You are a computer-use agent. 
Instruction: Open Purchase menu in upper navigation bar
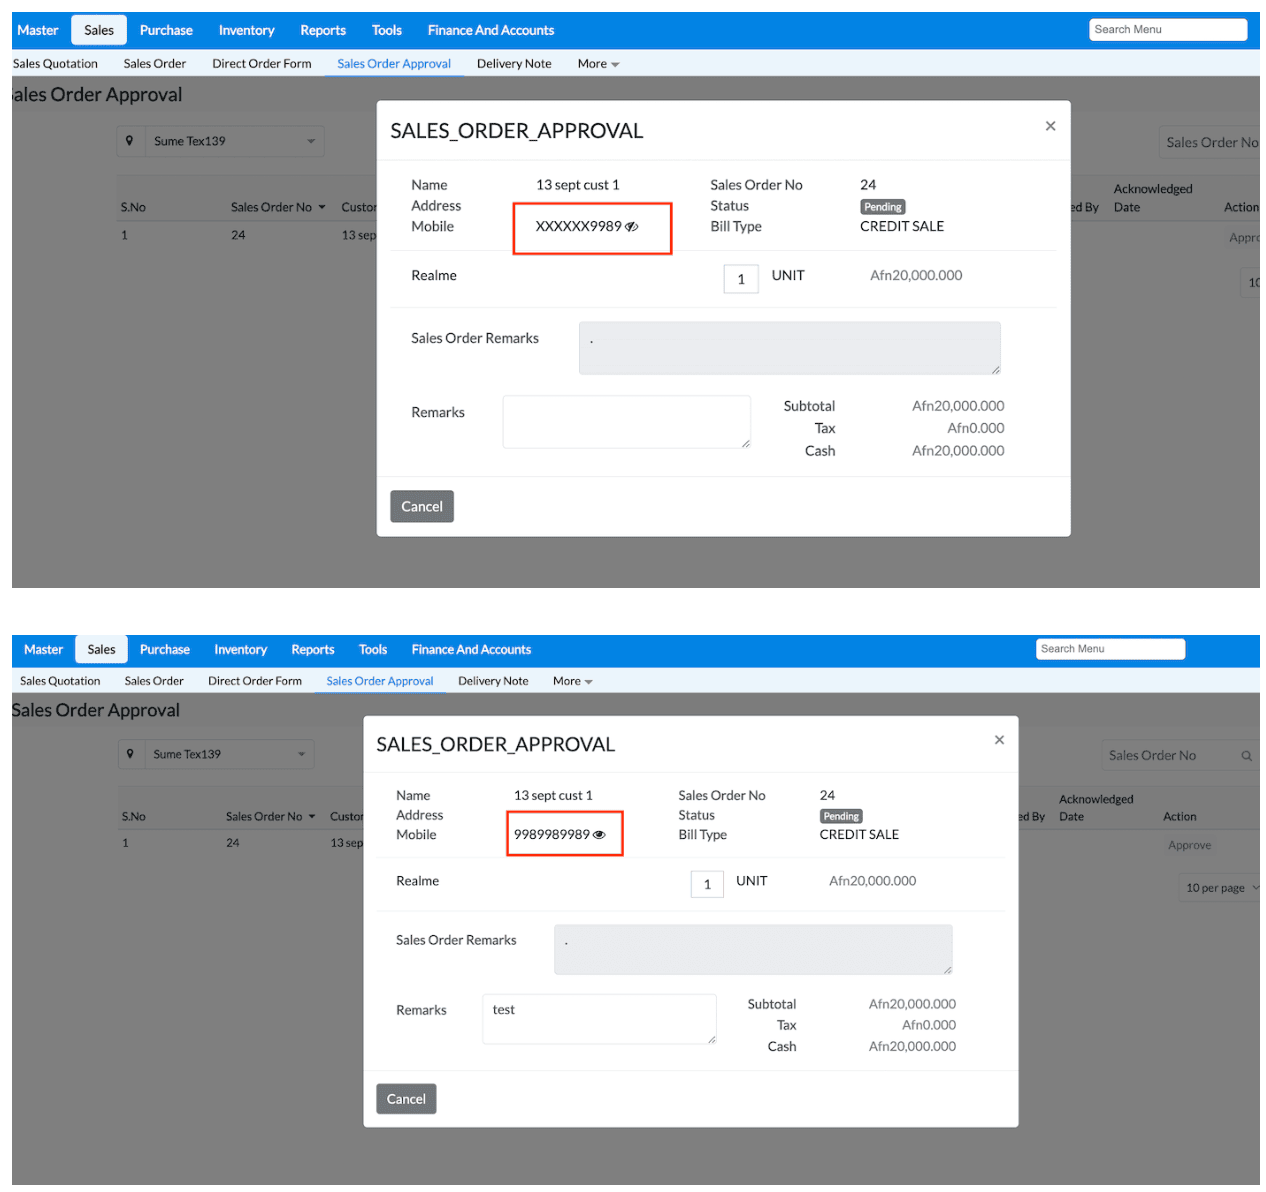pyautogui.click(x=166, y=30)
